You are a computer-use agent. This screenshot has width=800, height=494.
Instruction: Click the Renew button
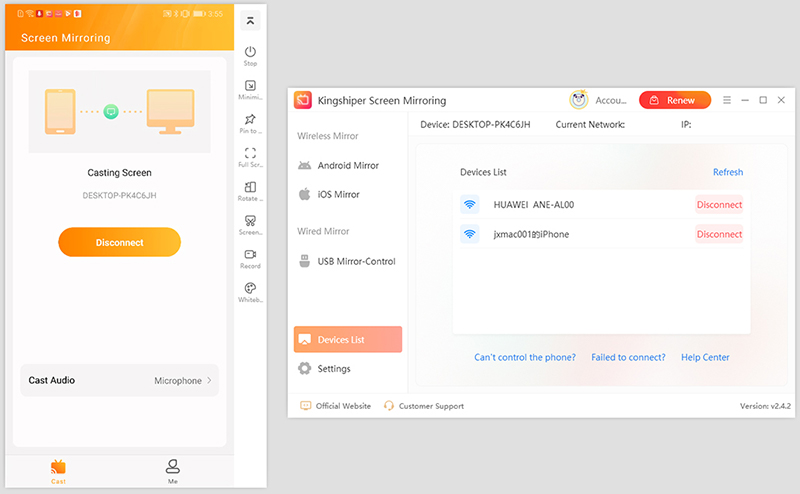tap(674, 100)
